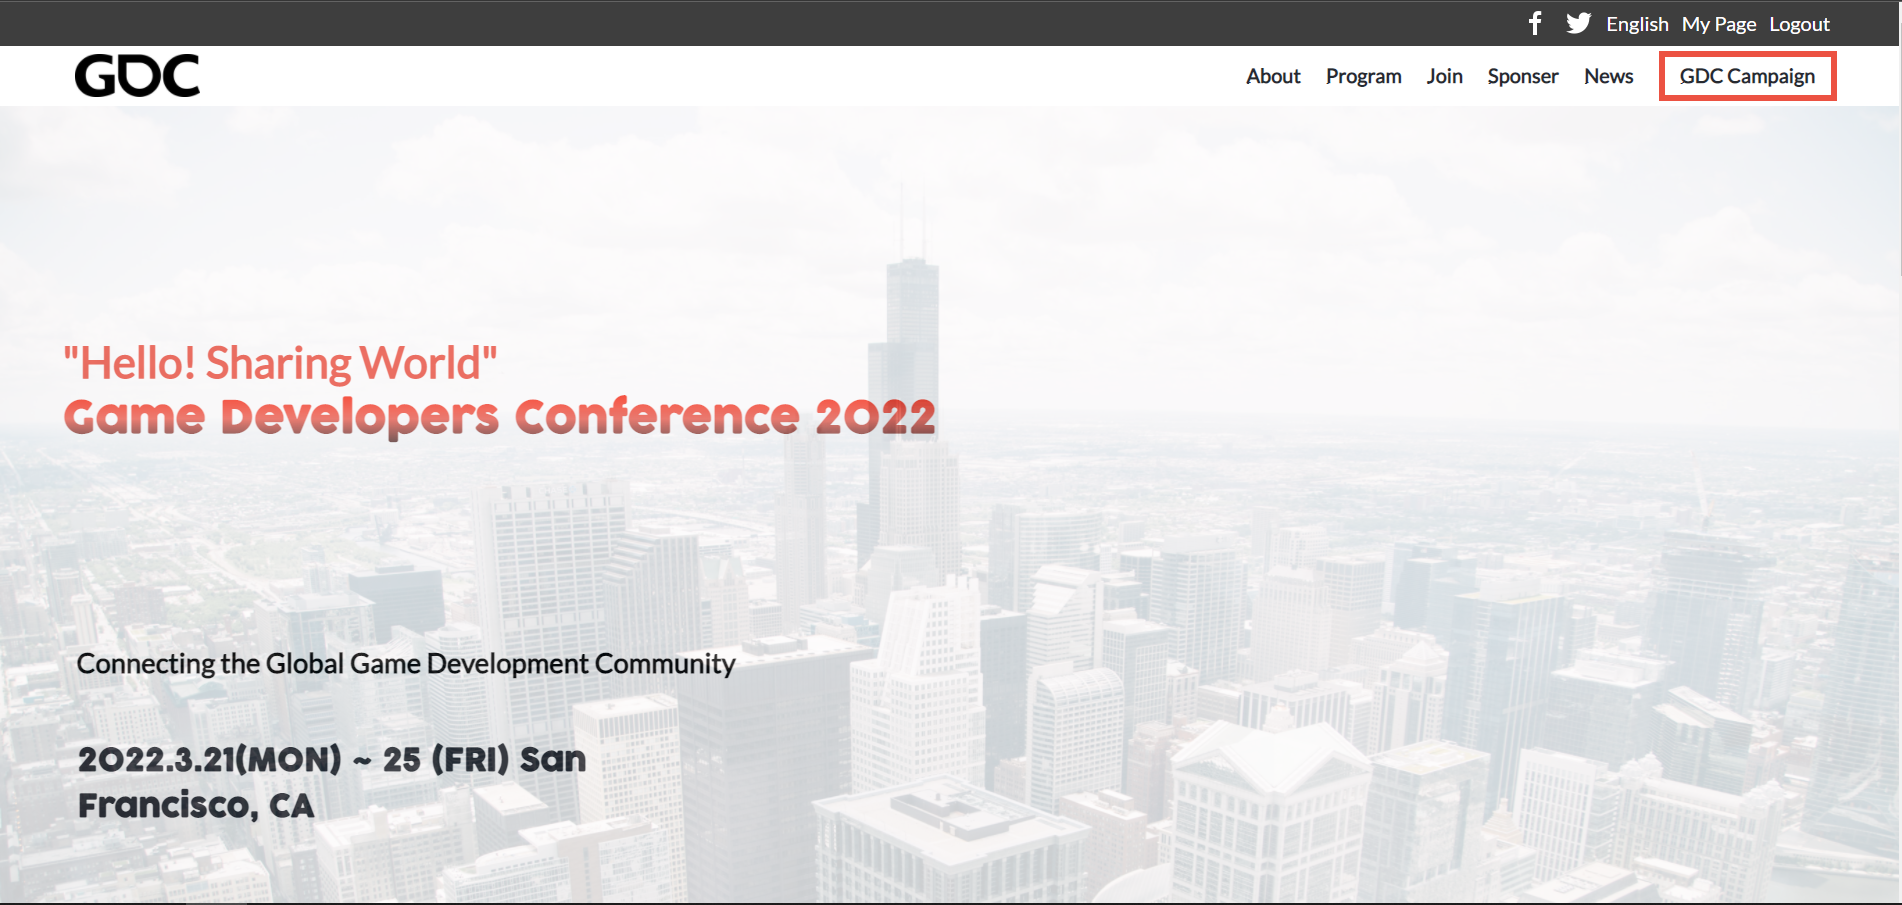Open the About menu

click(x=1273, y=76)
